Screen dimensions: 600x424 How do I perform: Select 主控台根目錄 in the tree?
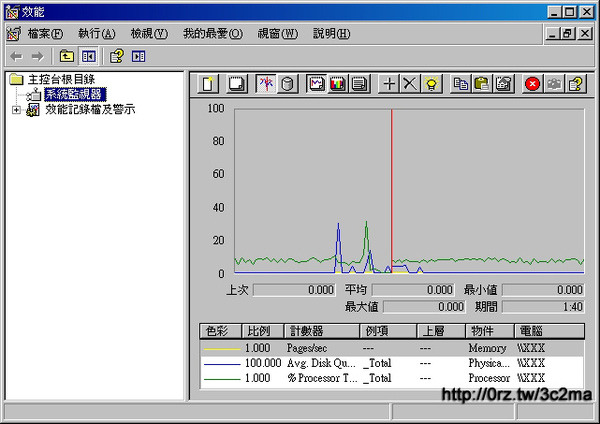[x=61, y=79]
